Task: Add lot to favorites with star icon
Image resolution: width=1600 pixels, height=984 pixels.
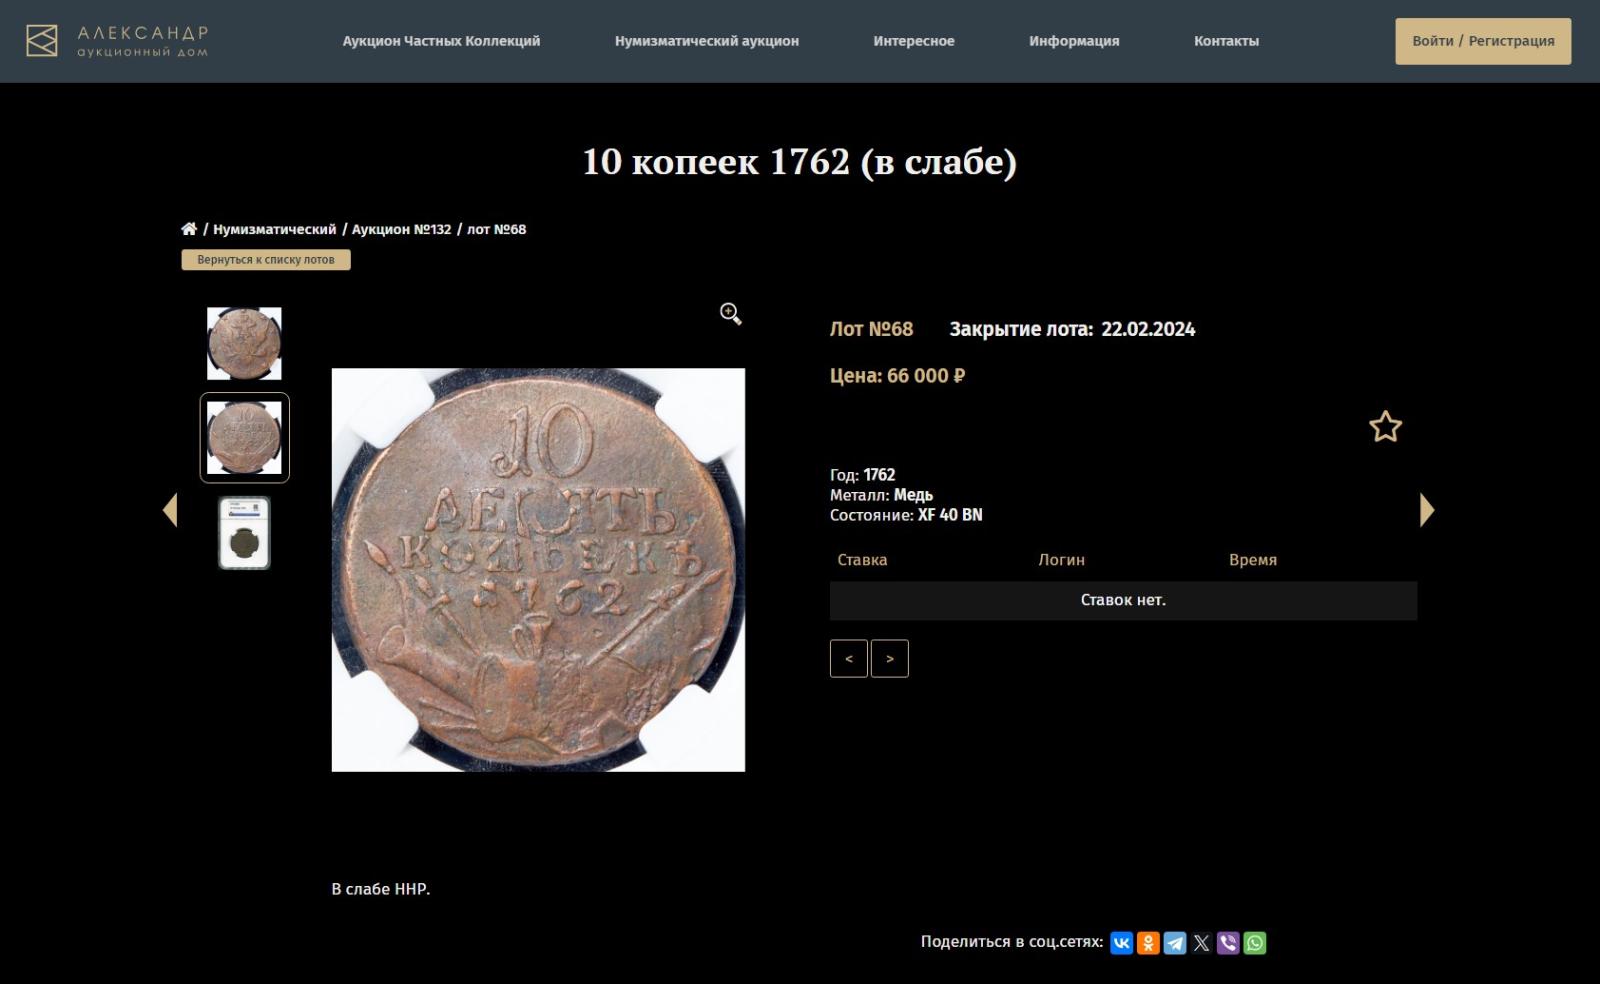Action: tap(1385, 427)
